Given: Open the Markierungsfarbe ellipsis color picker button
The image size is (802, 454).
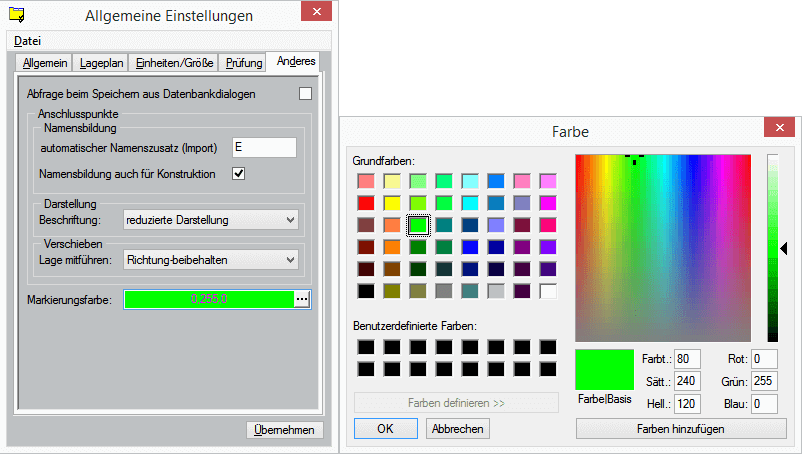Looking at the screenshot, I should coord(303,299).
